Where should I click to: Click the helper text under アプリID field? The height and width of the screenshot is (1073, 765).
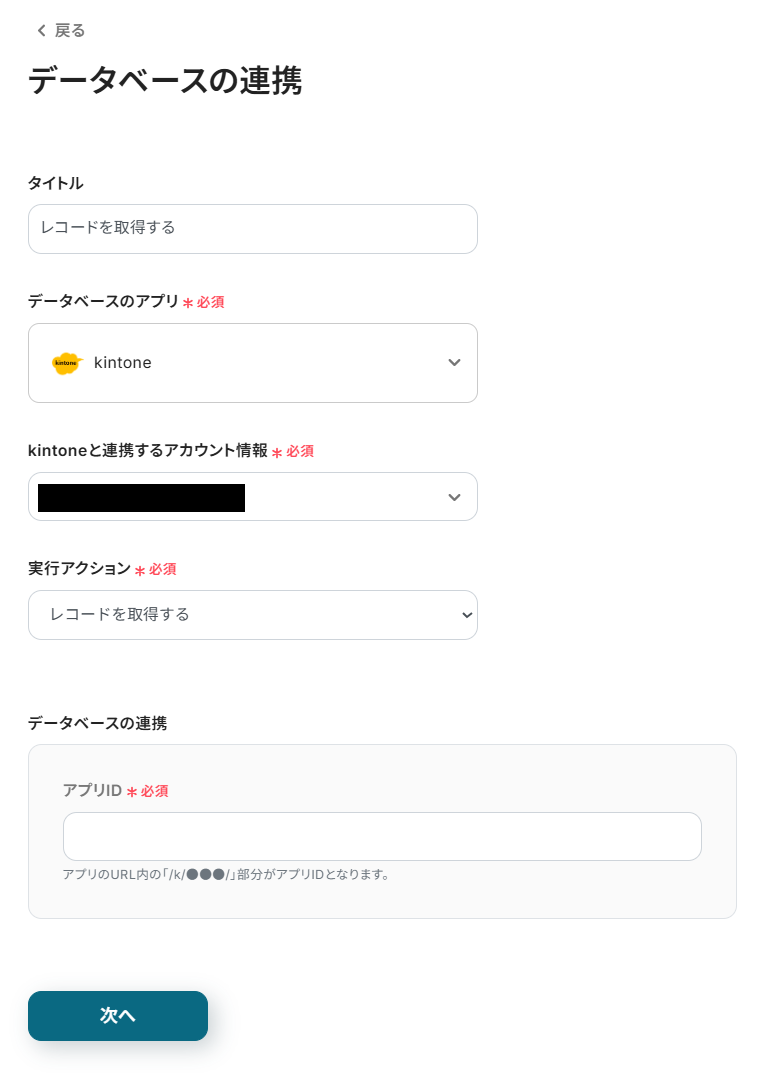(x=226, y=874)
